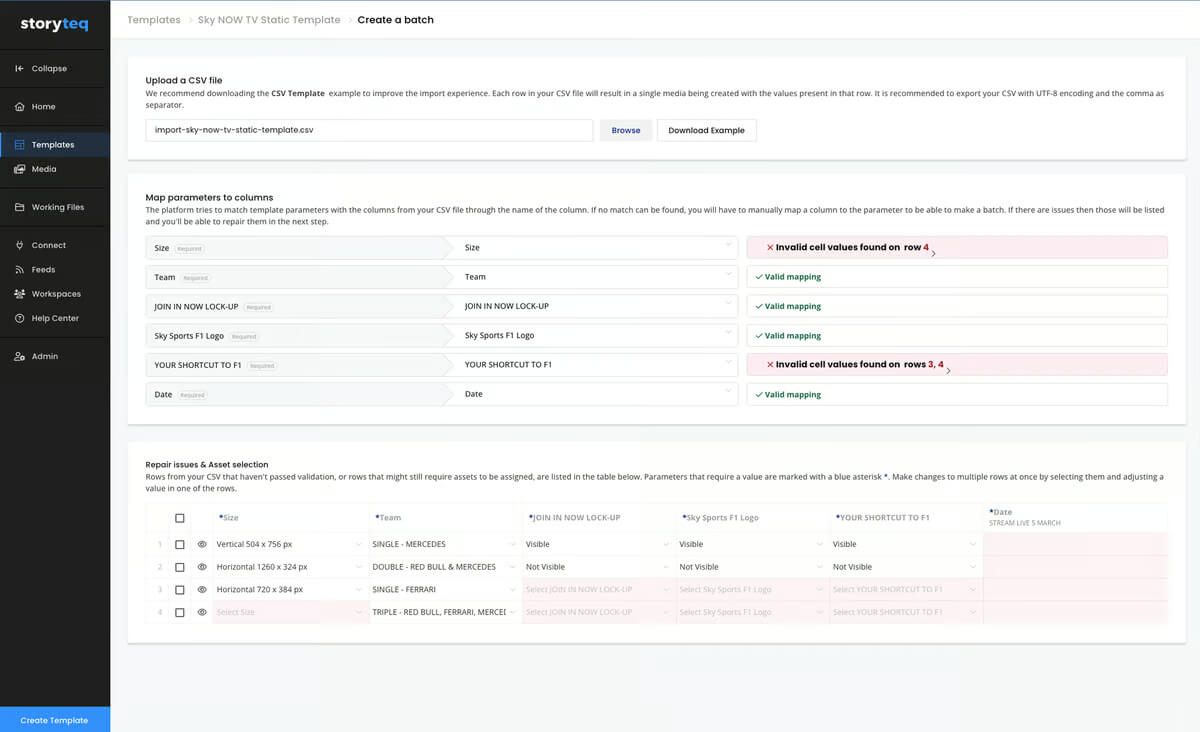
Task: Click Date cell in row 1
Action: point(1075,544)
